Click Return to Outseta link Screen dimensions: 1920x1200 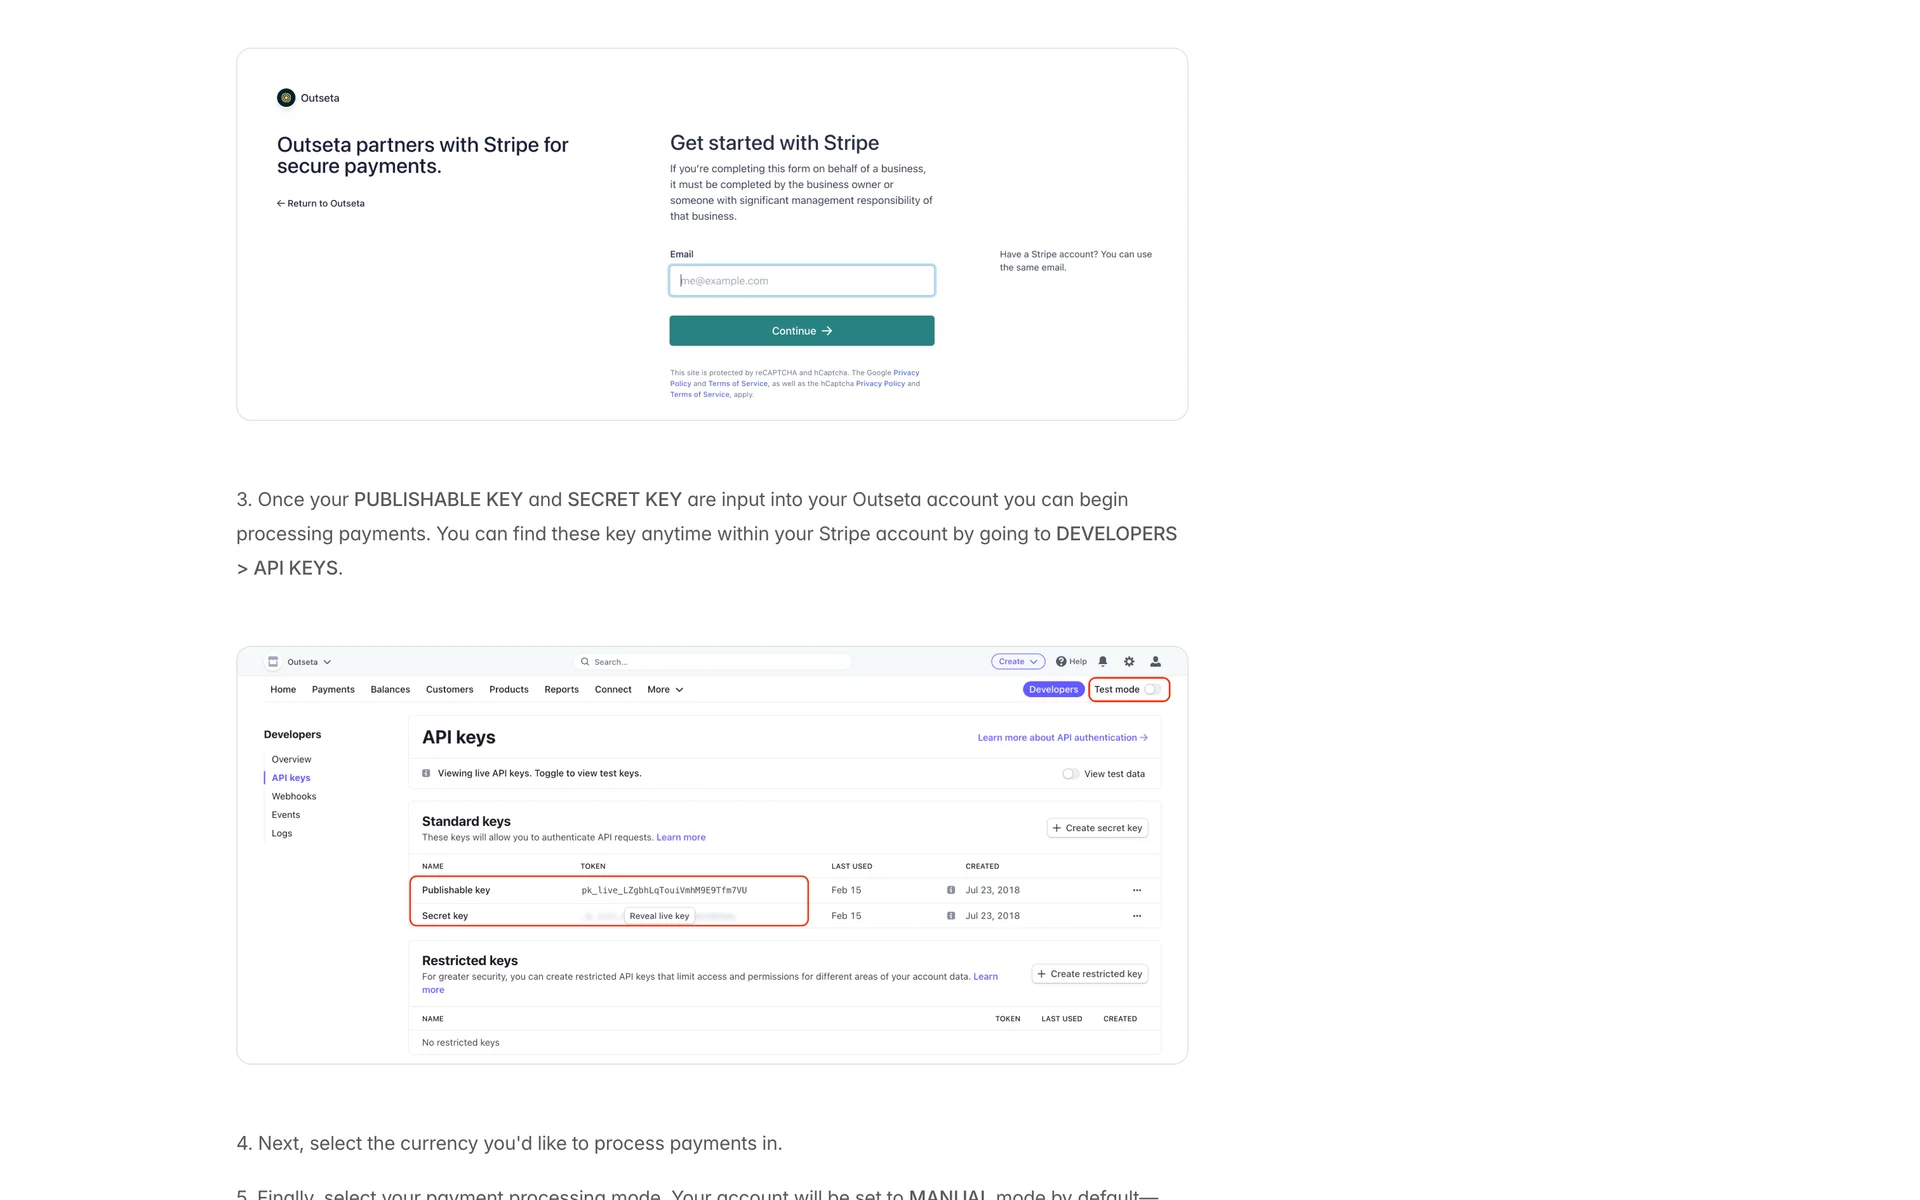[321, 204]
